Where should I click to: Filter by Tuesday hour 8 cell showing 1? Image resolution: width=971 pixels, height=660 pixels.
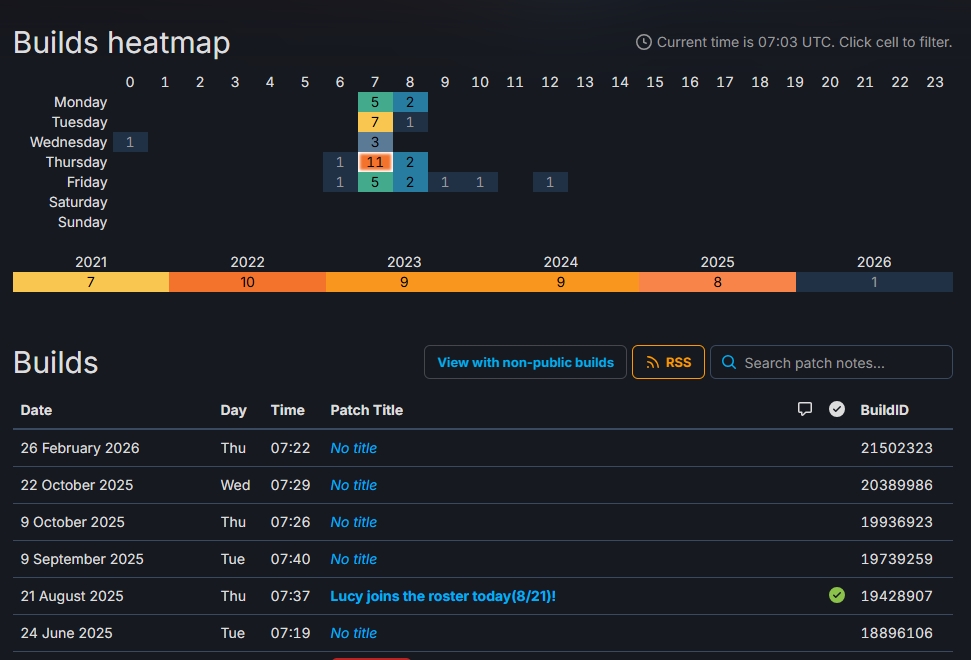[x=410, y=122]
